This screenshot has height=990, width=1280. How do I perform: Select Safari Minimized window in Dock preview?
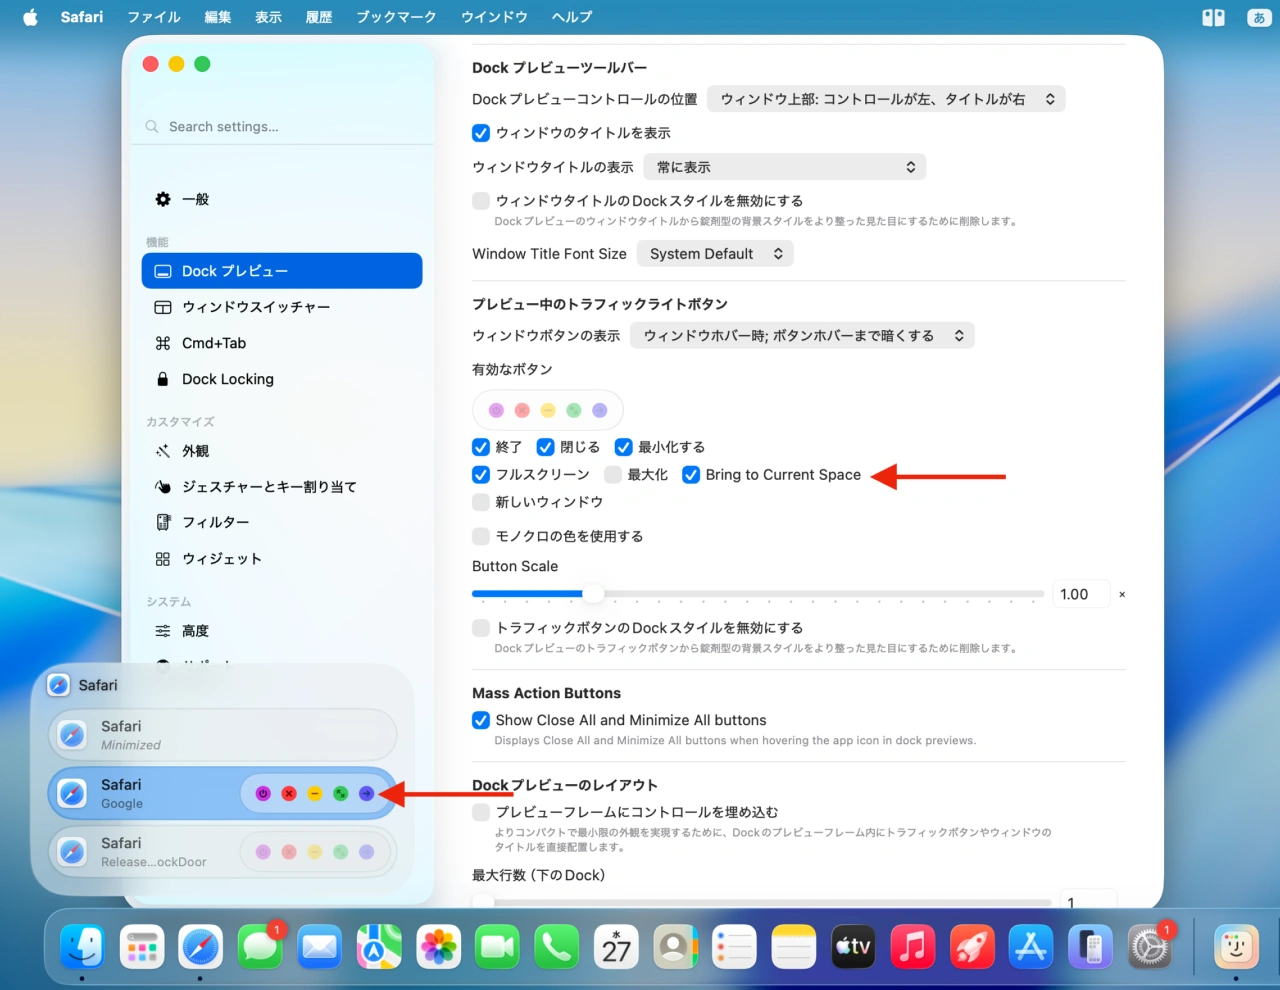pos(222,735)
